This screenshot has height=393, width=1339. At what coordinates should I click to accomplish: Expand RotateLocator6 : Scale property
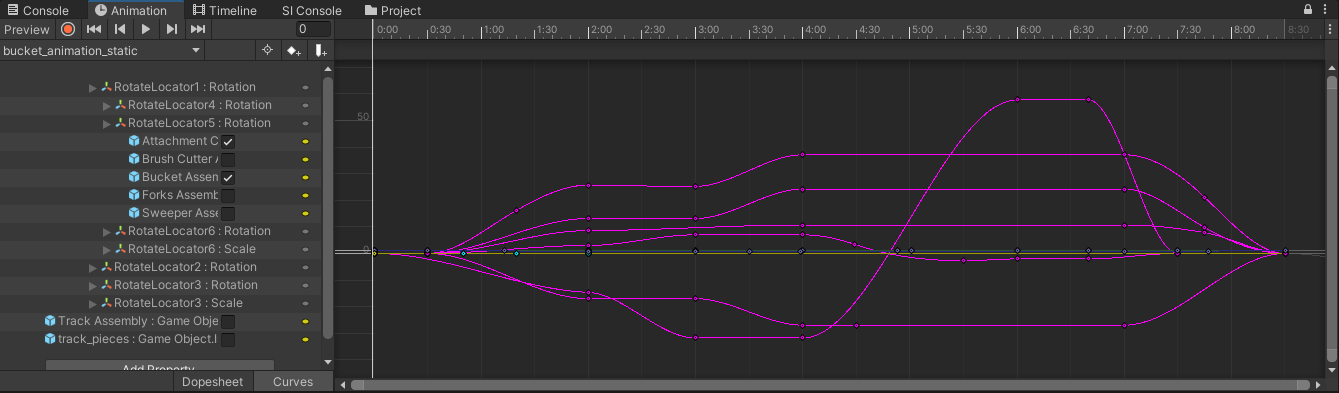[x=107, y=249]
